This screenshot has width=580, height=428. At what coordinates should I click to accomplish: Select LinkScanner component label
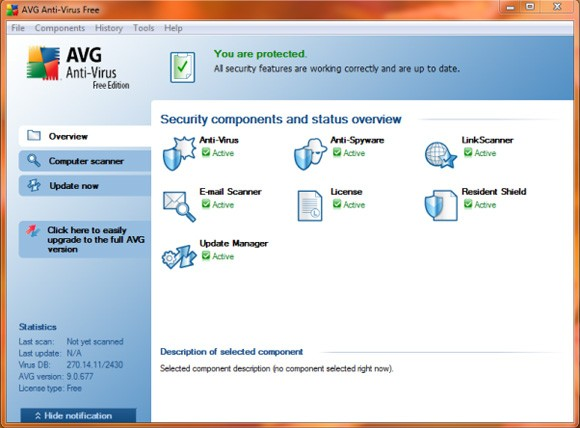(488, 140)
